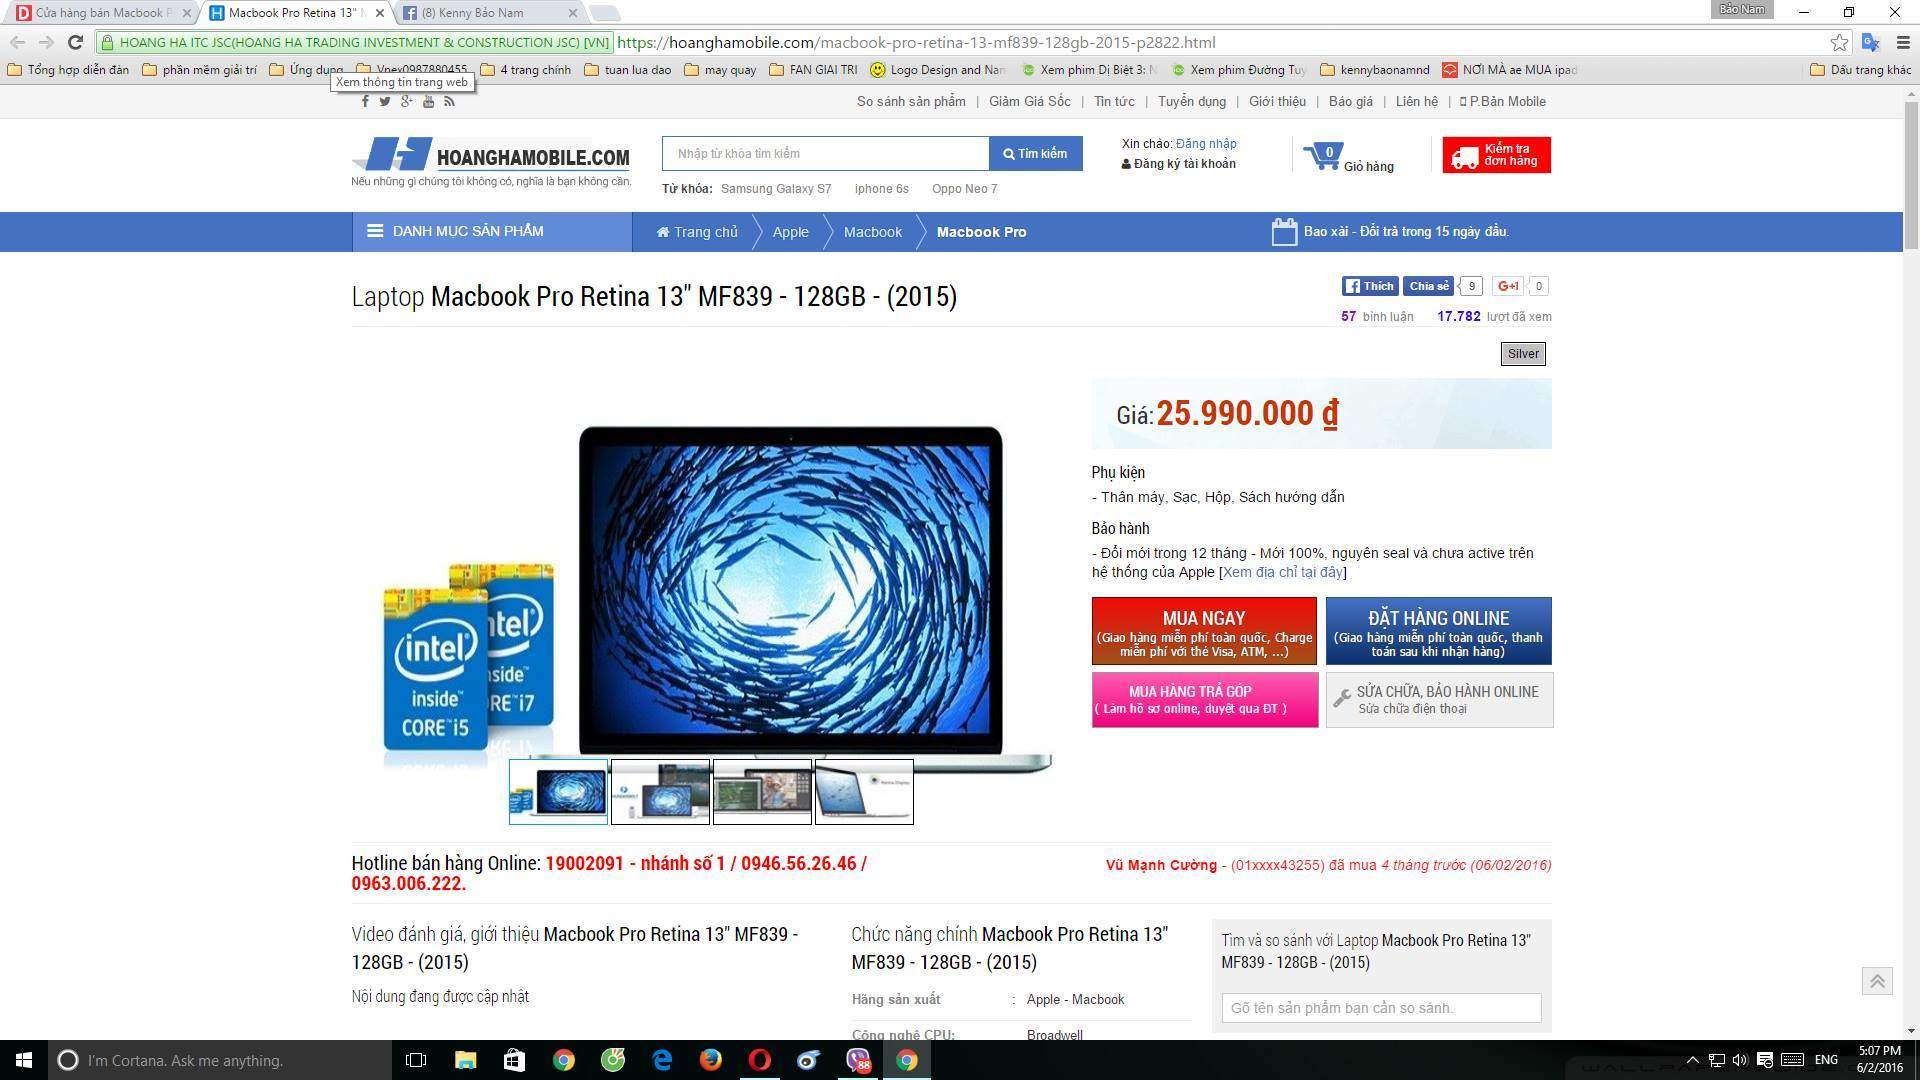This screenshot has height=1080, width=1920.
Task: Click Xem địa chỉ tại đây link
Action: pyautogui.click(x=1282, y=572)
